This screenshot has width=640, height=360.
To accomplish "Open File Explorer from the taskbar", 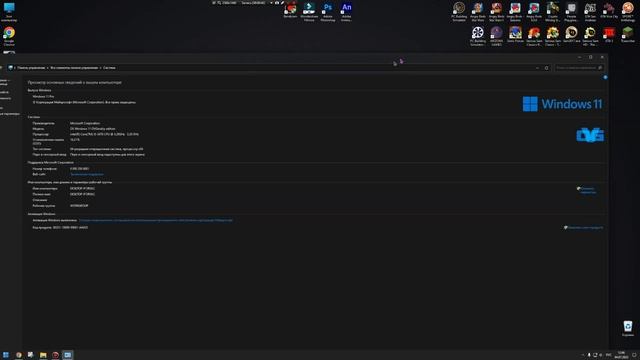I will click(43, 355).
